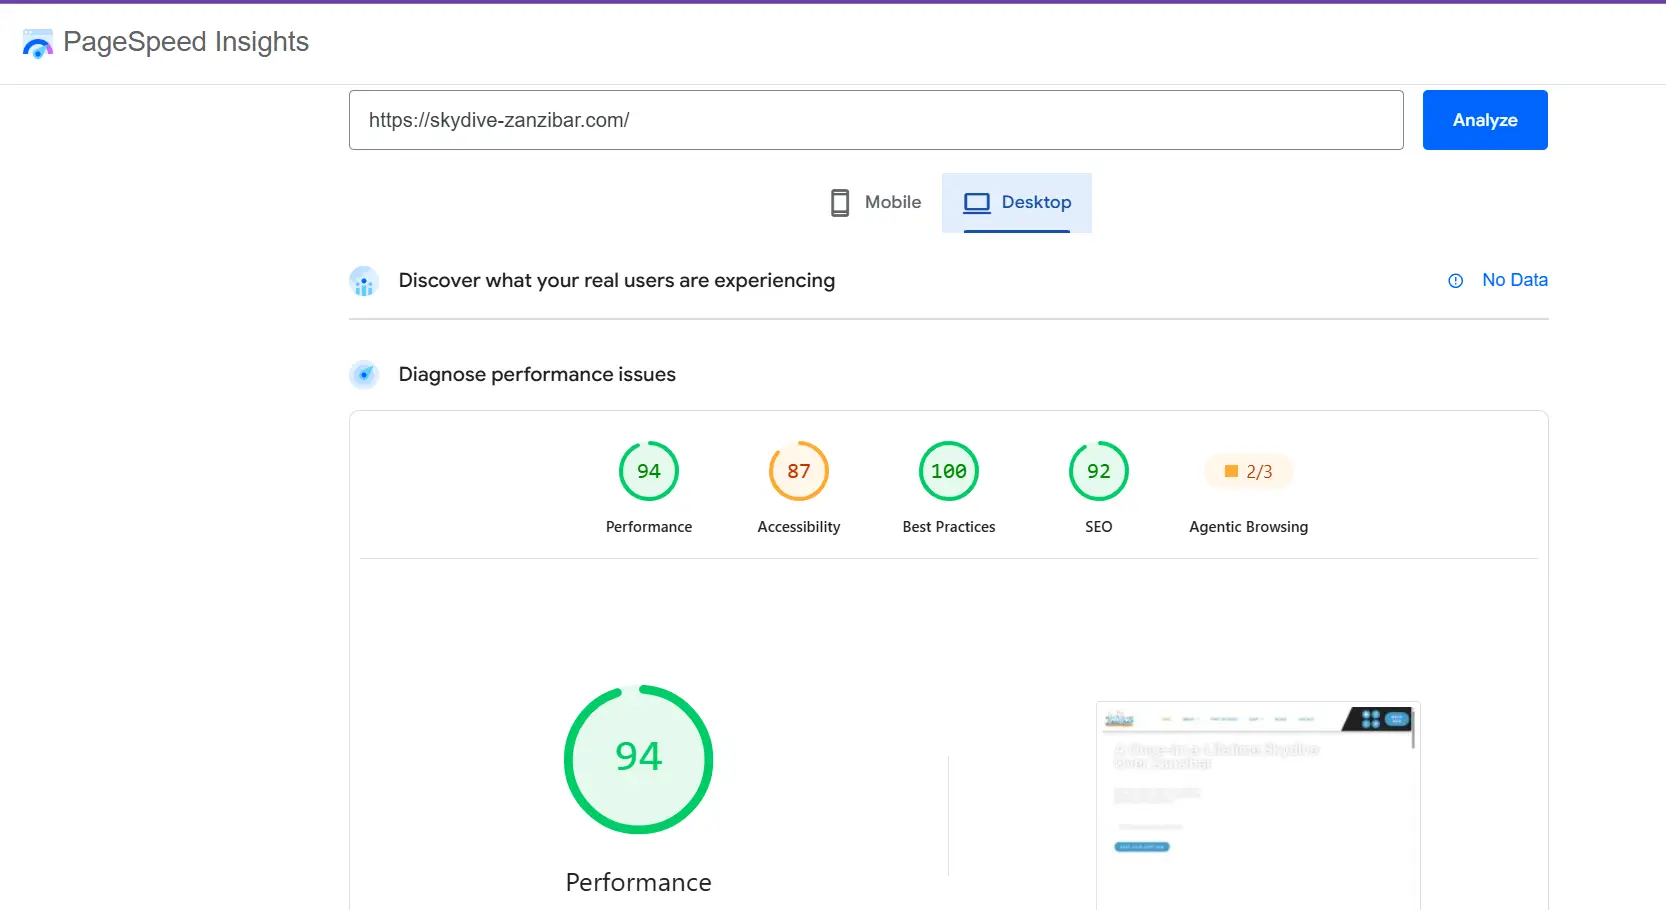
Task: Click the large Performance gauge showing 94
Action: (x=639, y=759)
